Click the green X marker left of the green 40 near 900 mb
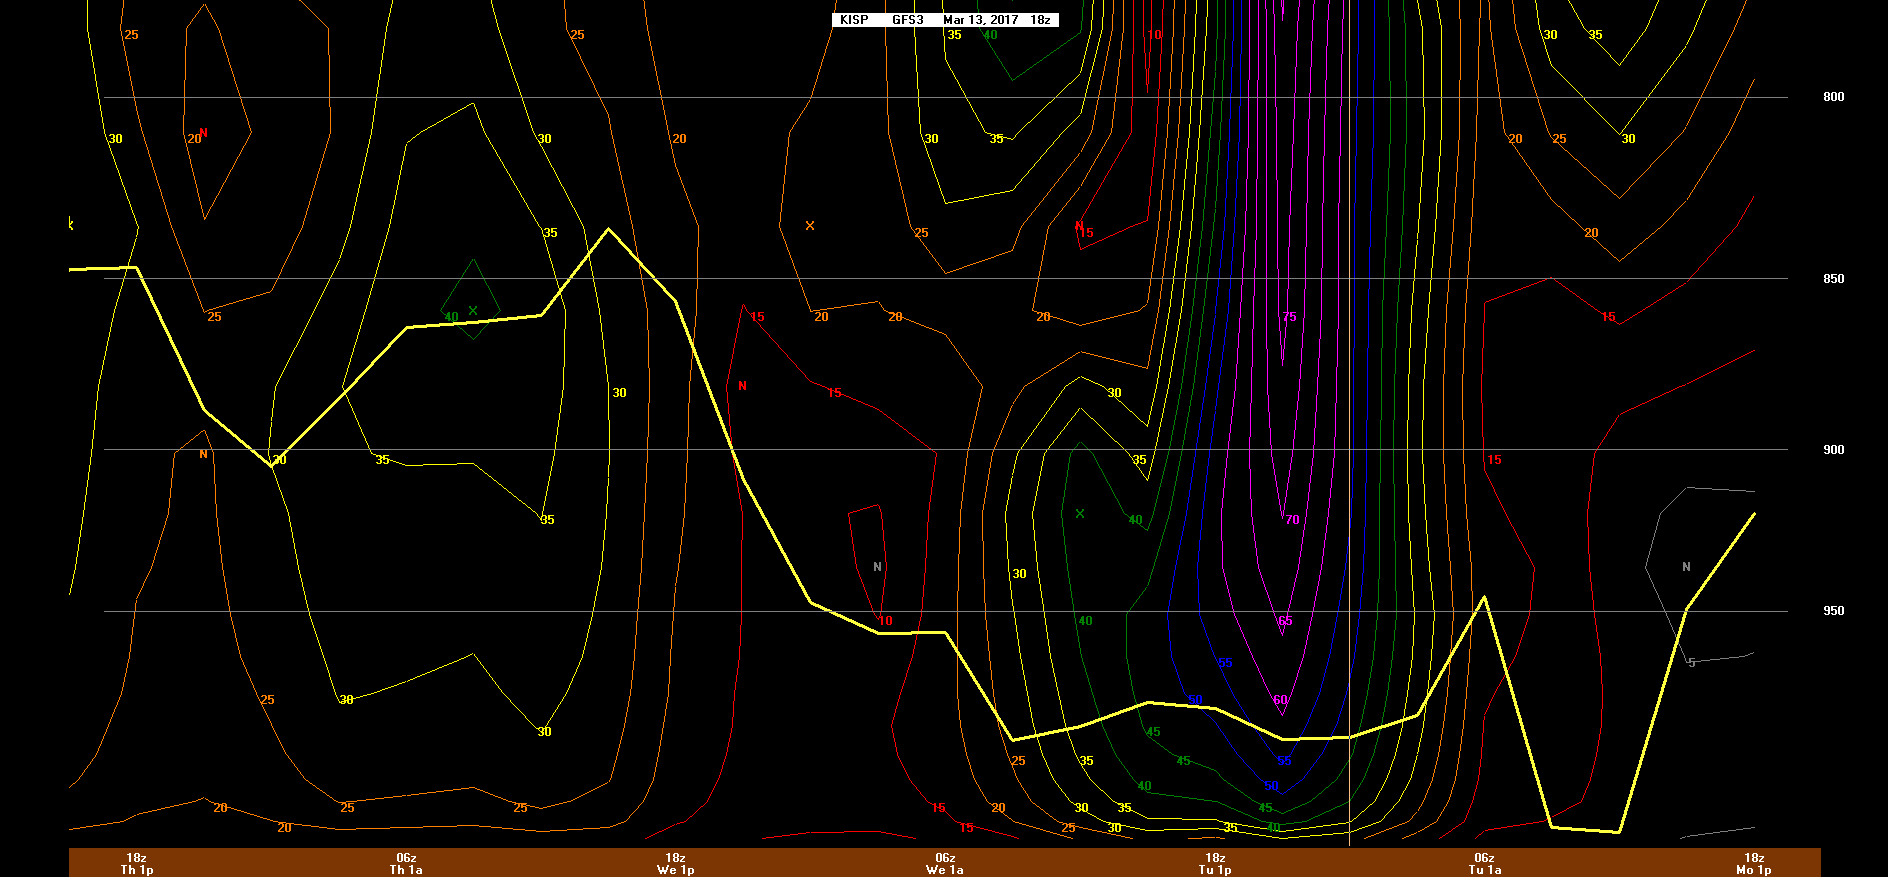 [x=1080, y=514]
